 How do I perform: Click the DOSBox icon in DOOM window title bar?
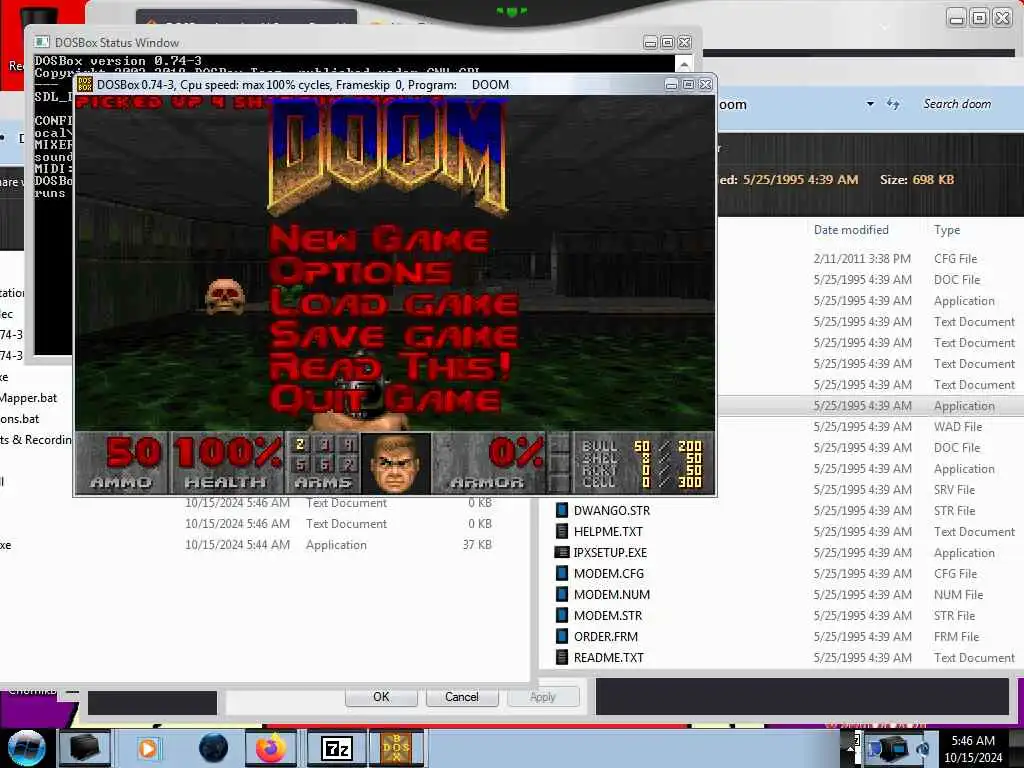click(x=85, y=84)
